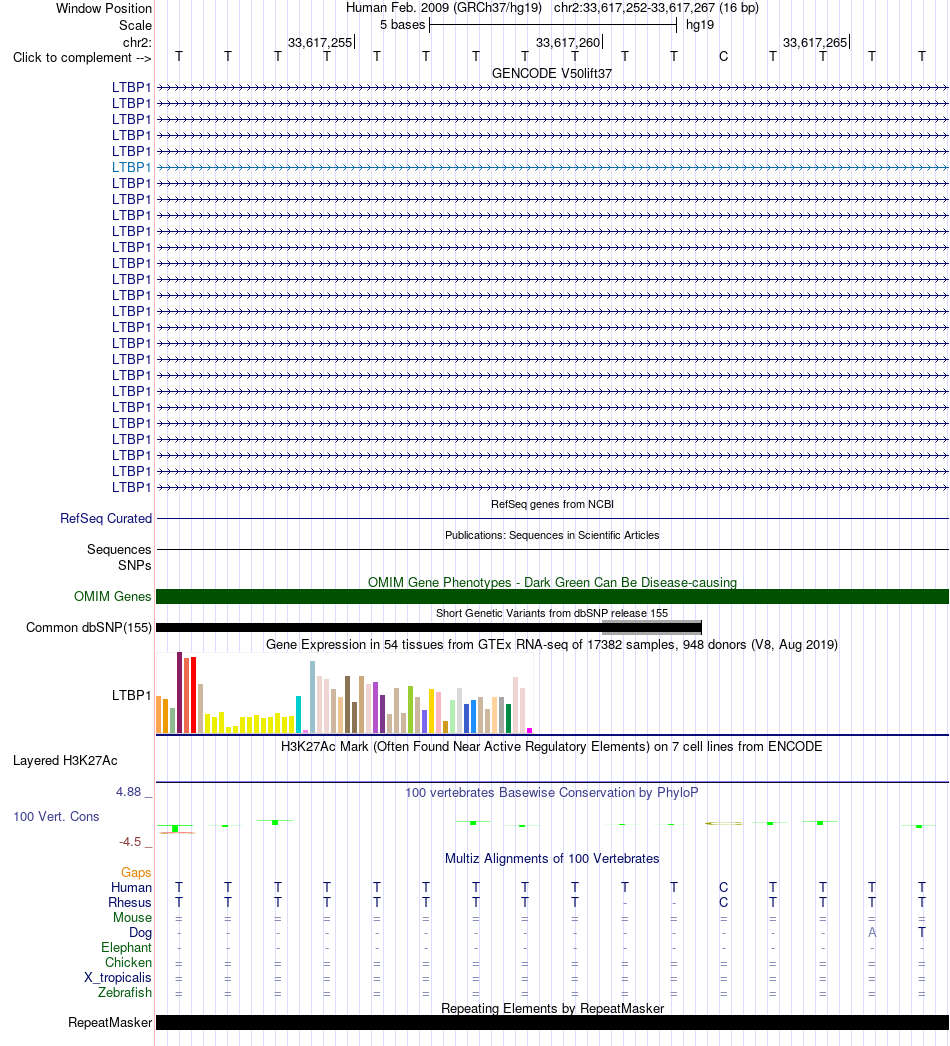
Task: Open the OMIM Genes track label
Action: [x=113, y=596]
